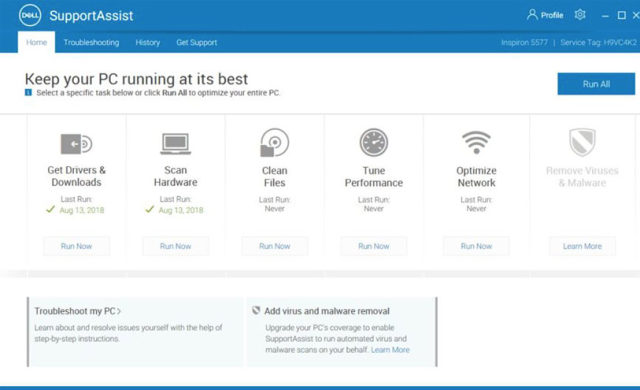640x390 pixels.
Task: Click the Dell logo icon
Action: [x=30, y=16]
